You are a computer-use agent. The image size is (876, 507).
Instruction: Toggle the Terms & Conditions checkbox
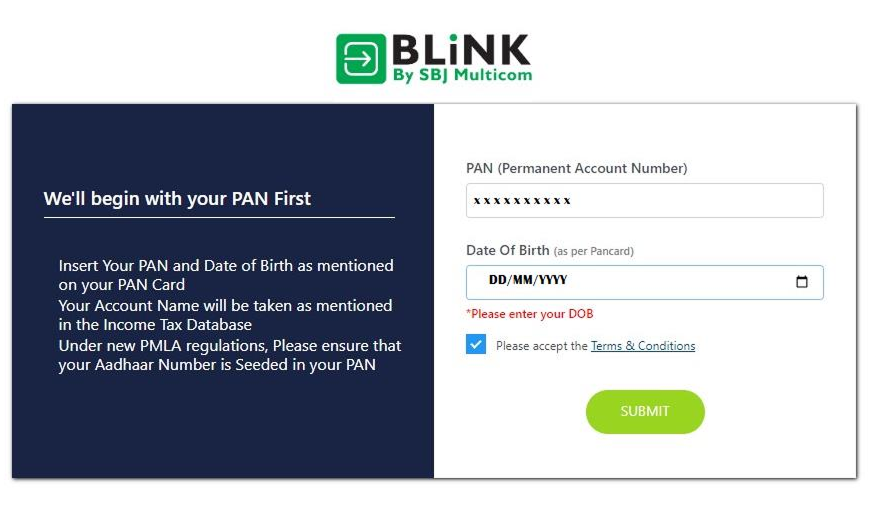tap(476, 345)
